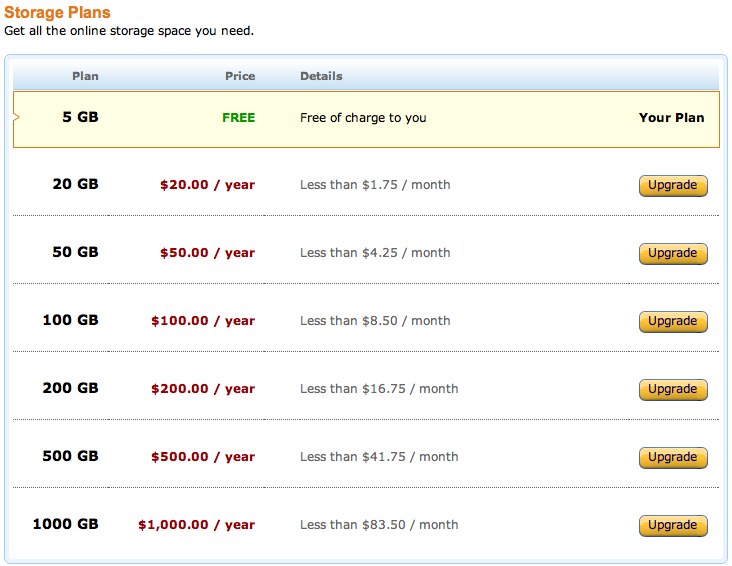Click 'Free of charge to you' text

click(x=363, y=117)
